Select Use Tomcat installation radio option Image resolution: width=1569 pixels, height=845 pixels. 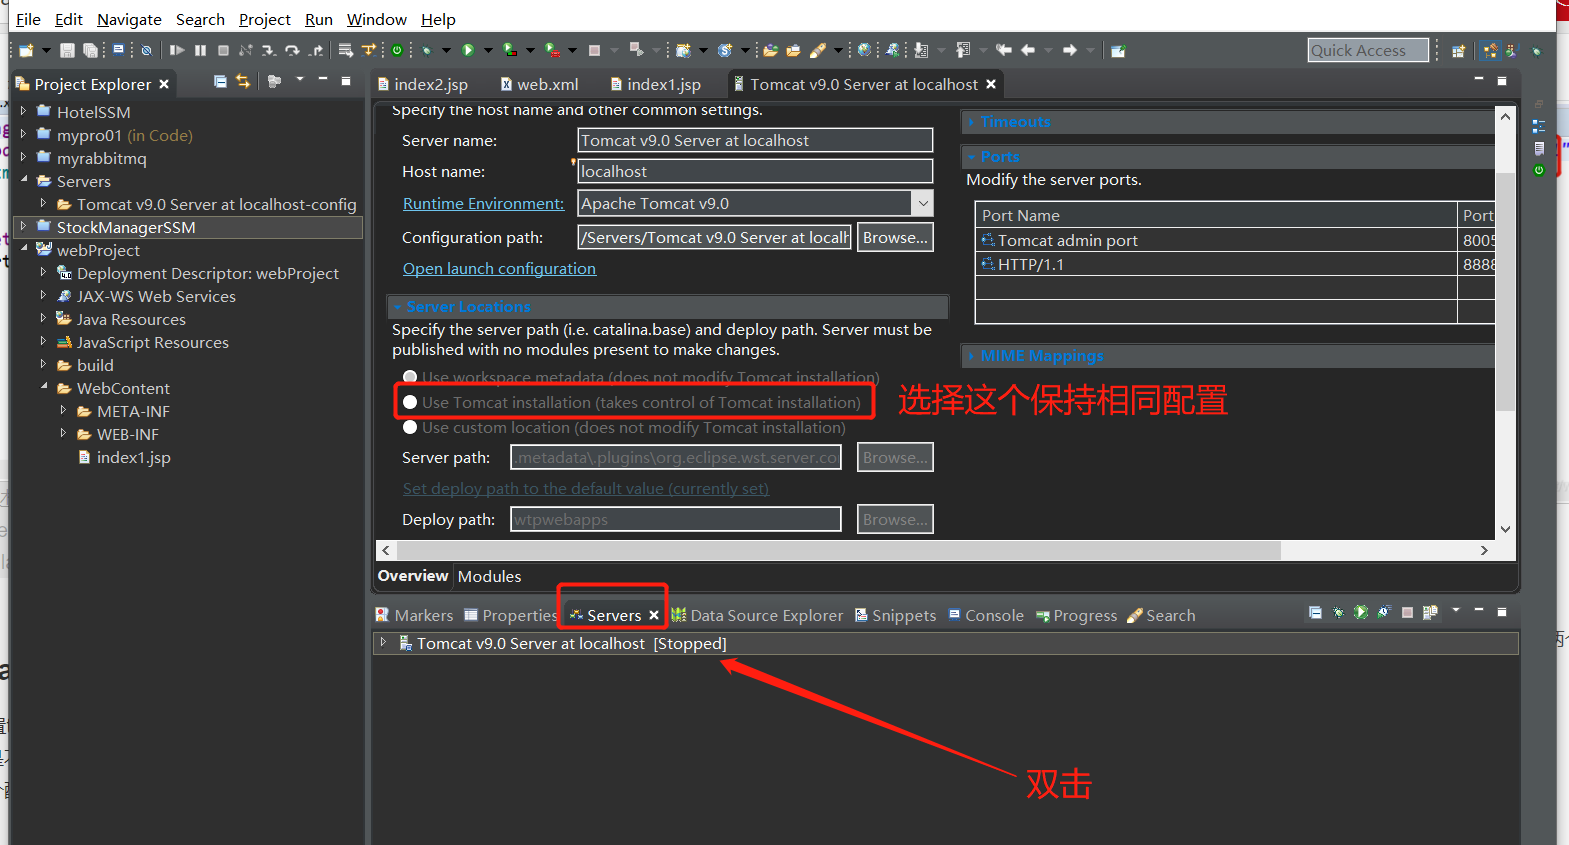[x=410, y=402]
